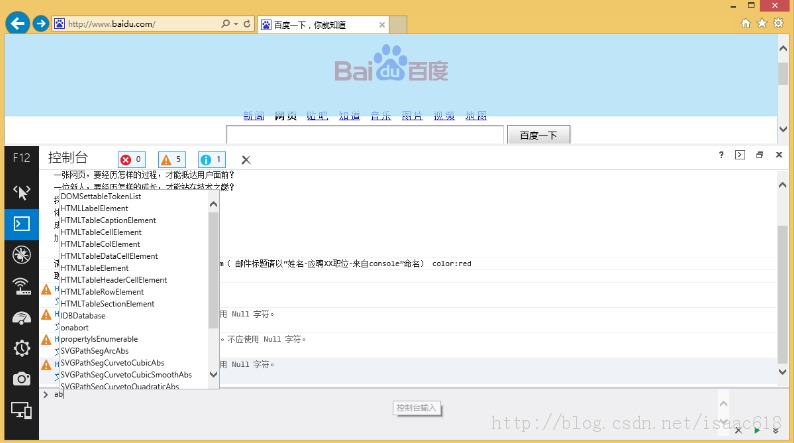
Task: Open the 地图 link on Baidu
Action: point(476,116)
